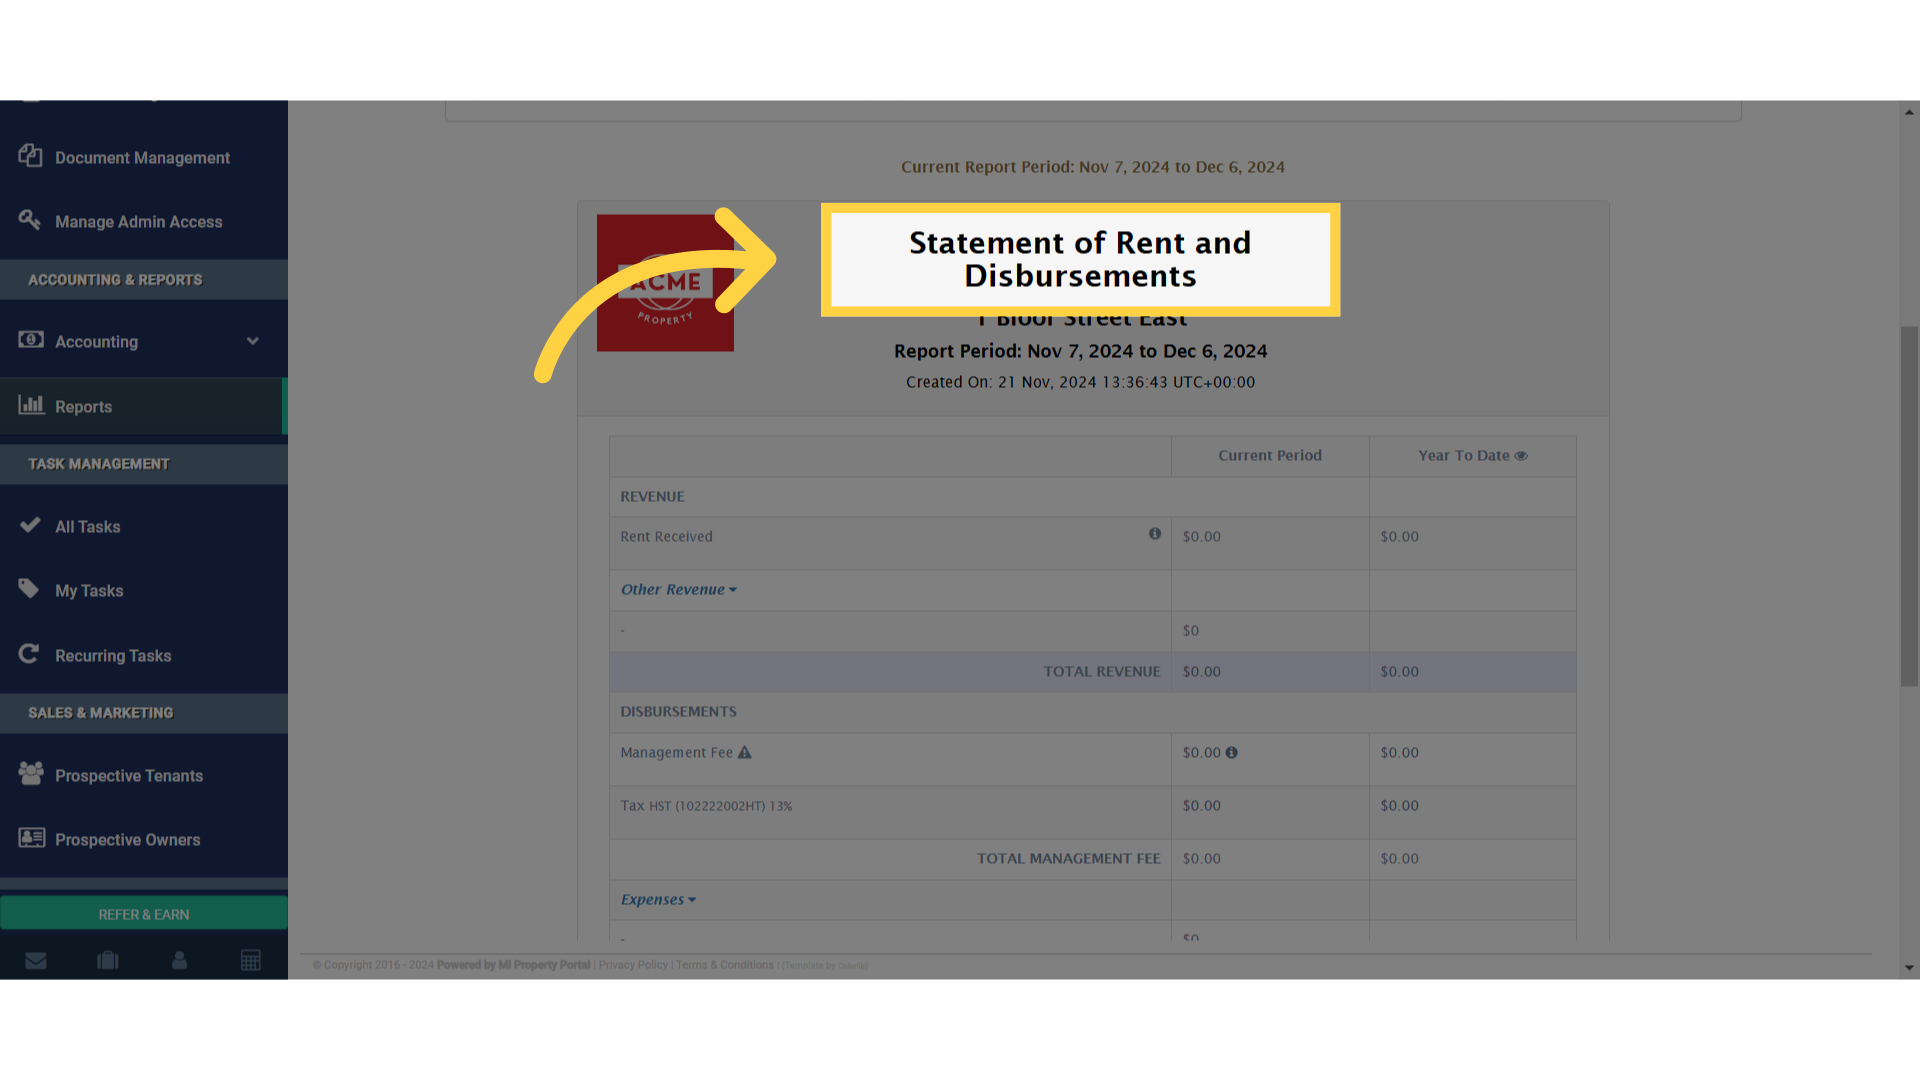Screen dimensions: 1920x1080
Task: Click the Recurring Tasks refresh icon
Action: point(29,653)
